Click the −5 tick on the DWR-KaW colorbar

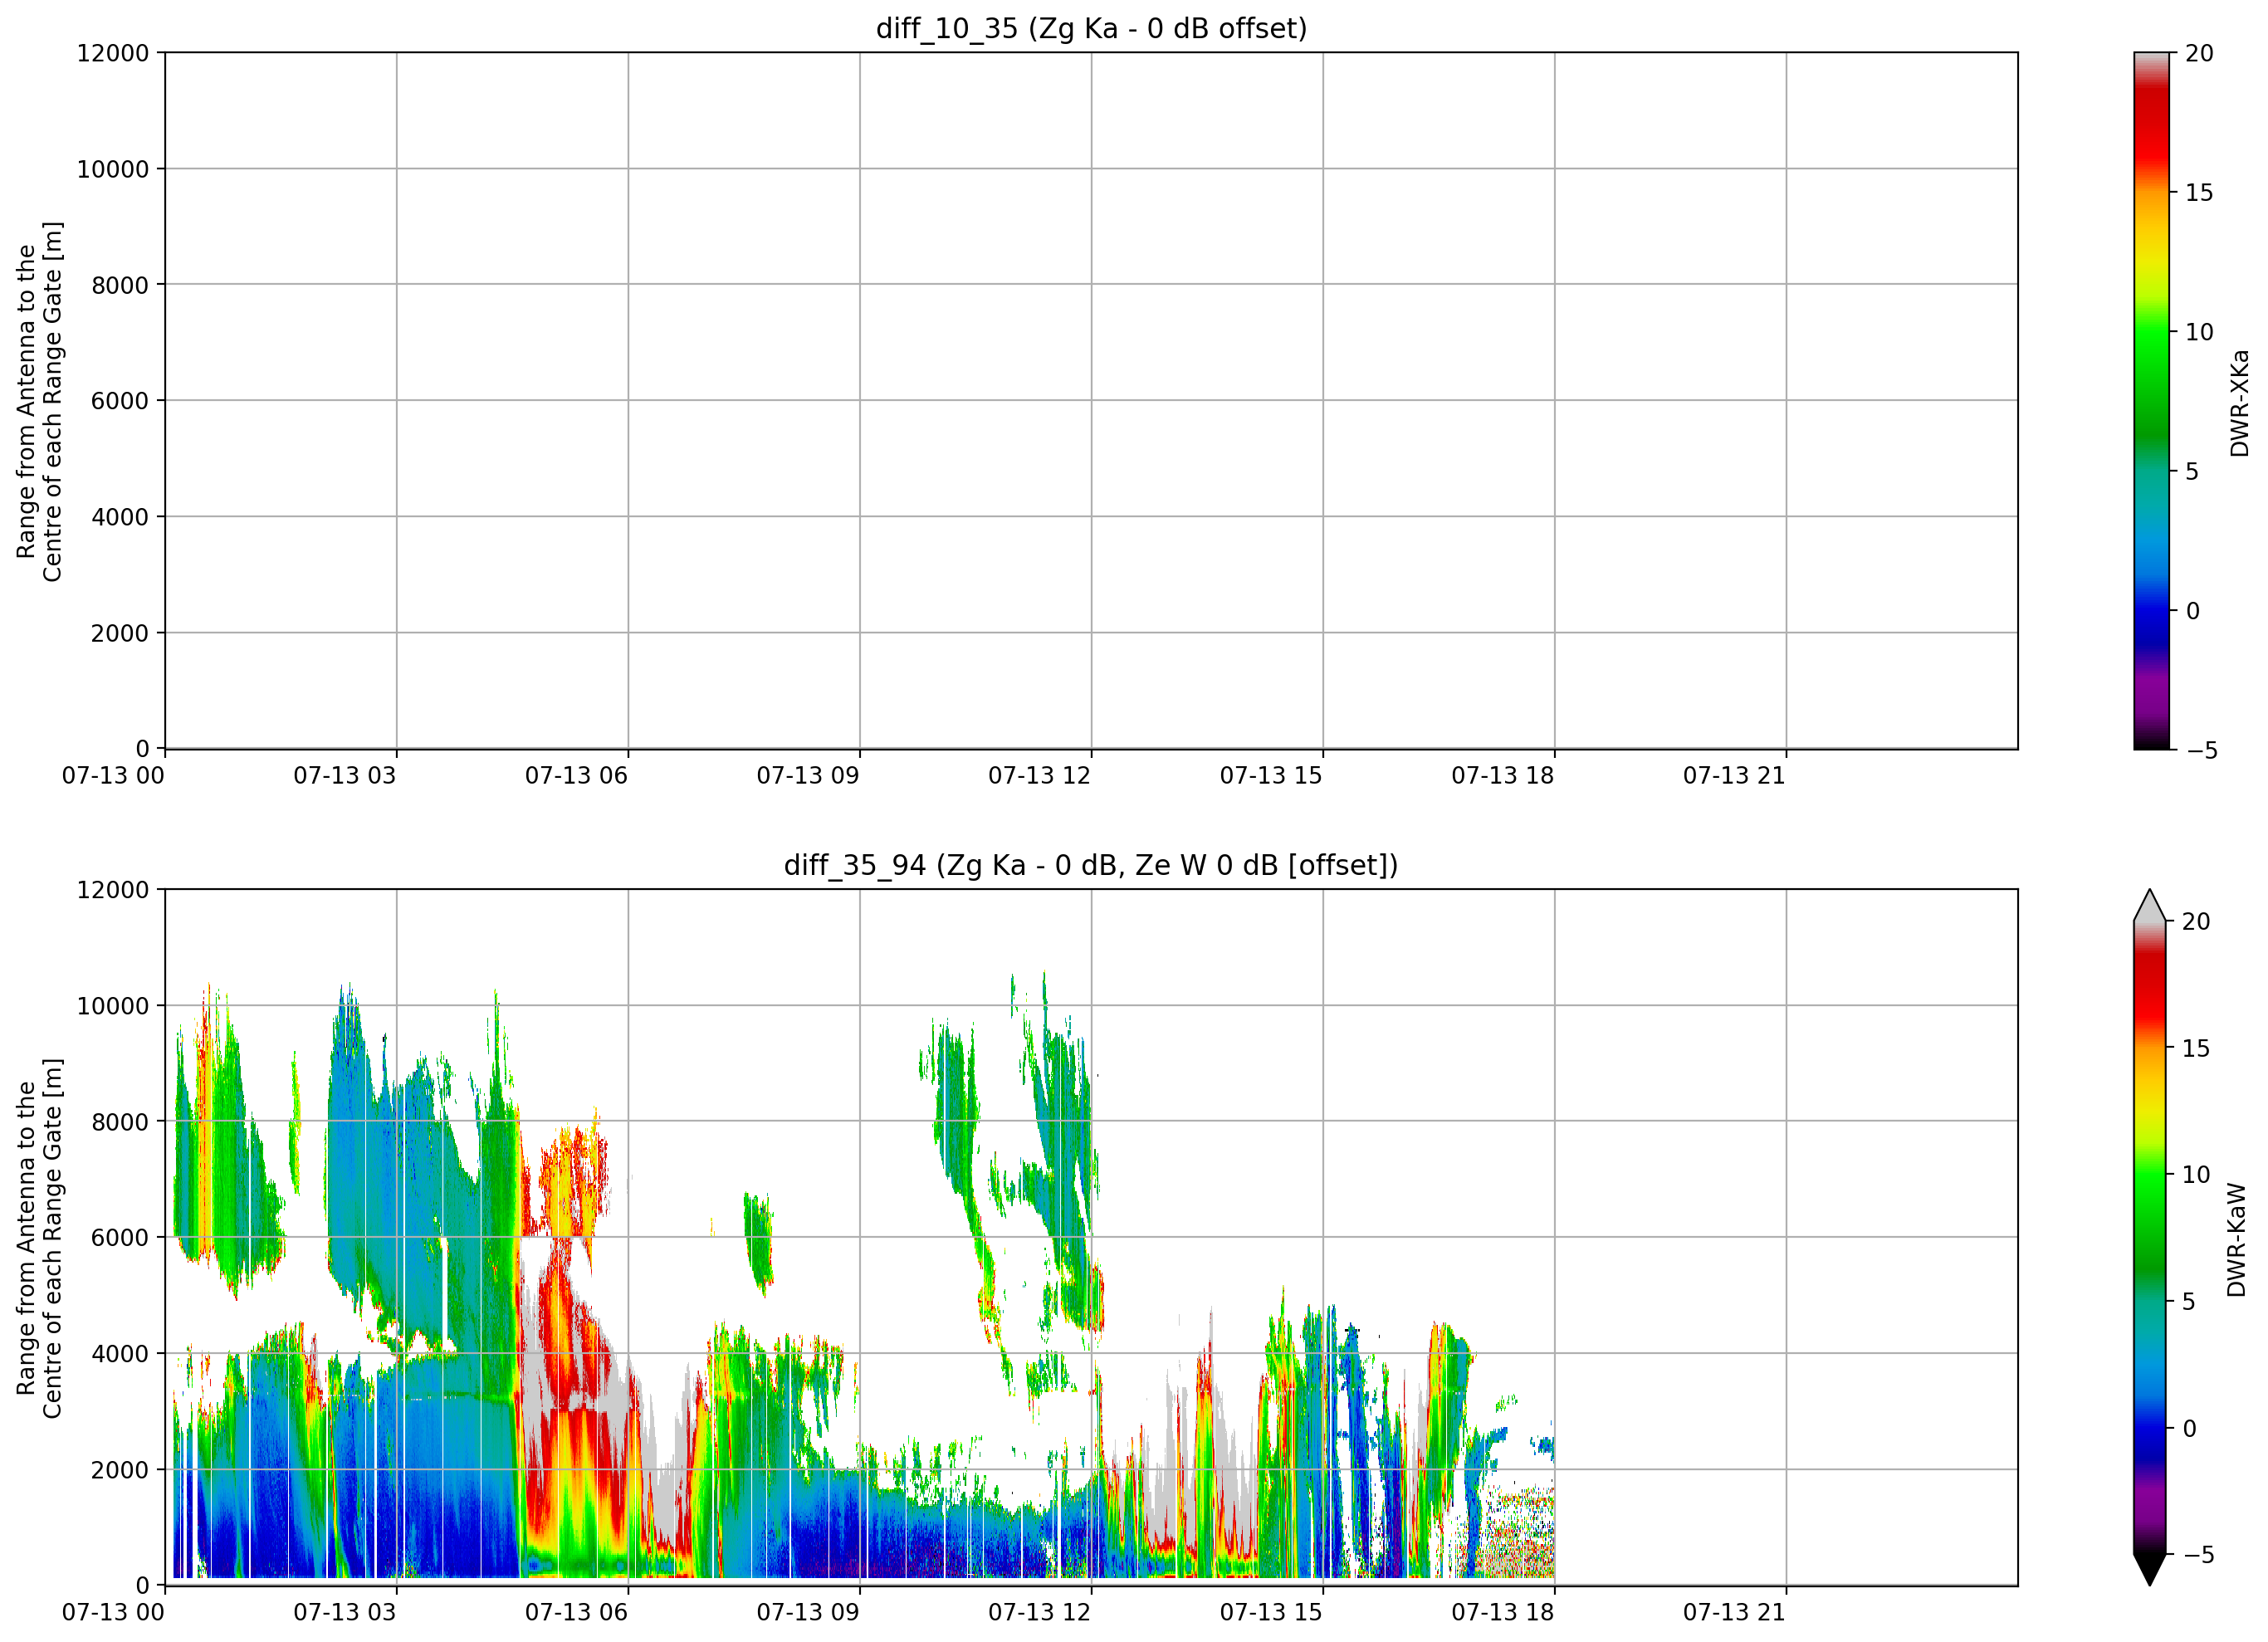[x=2198, y=1555]
